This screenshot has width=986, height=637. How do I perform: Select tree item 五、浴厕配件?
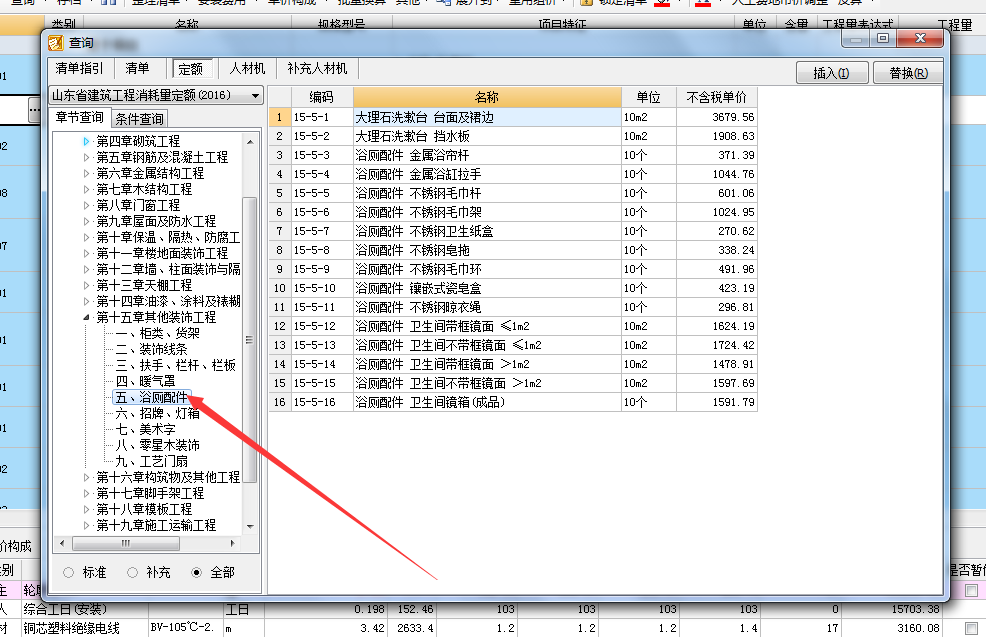(x=152, y=397)
